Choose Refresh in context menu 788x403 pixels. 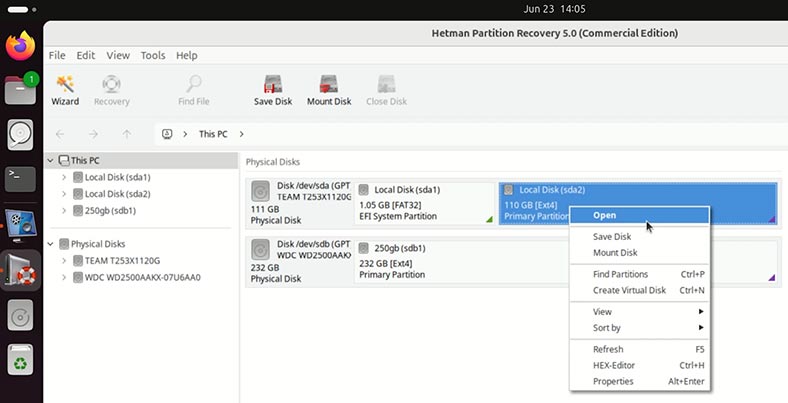tap(639, 349)
